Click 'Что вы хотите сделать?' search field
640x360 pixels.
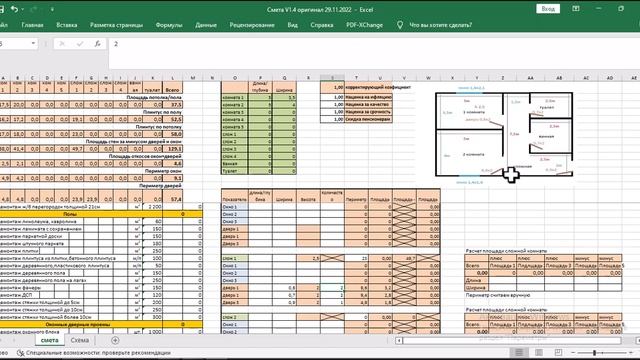[440, 25]
